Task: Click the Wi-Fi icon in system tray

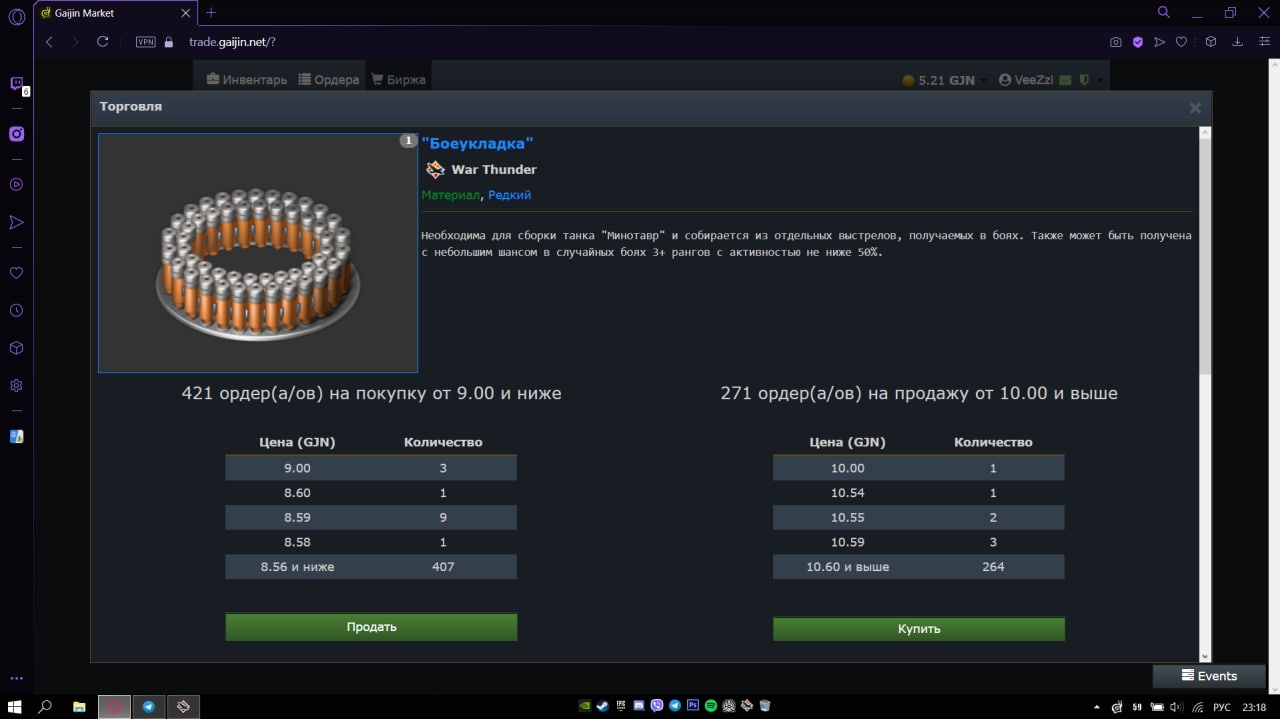Action: click(1198, 707)
